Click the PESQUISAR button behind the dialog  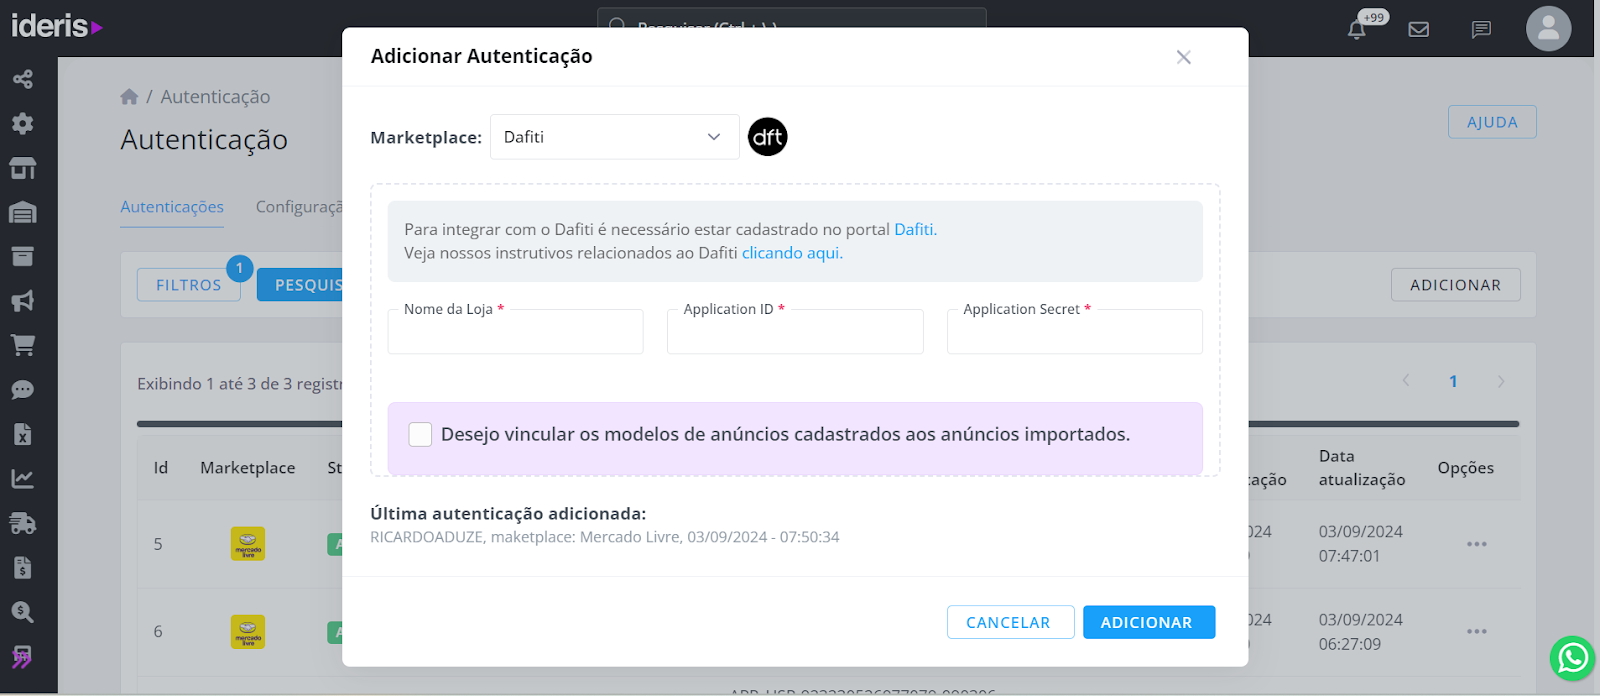(x=300, y=285)
